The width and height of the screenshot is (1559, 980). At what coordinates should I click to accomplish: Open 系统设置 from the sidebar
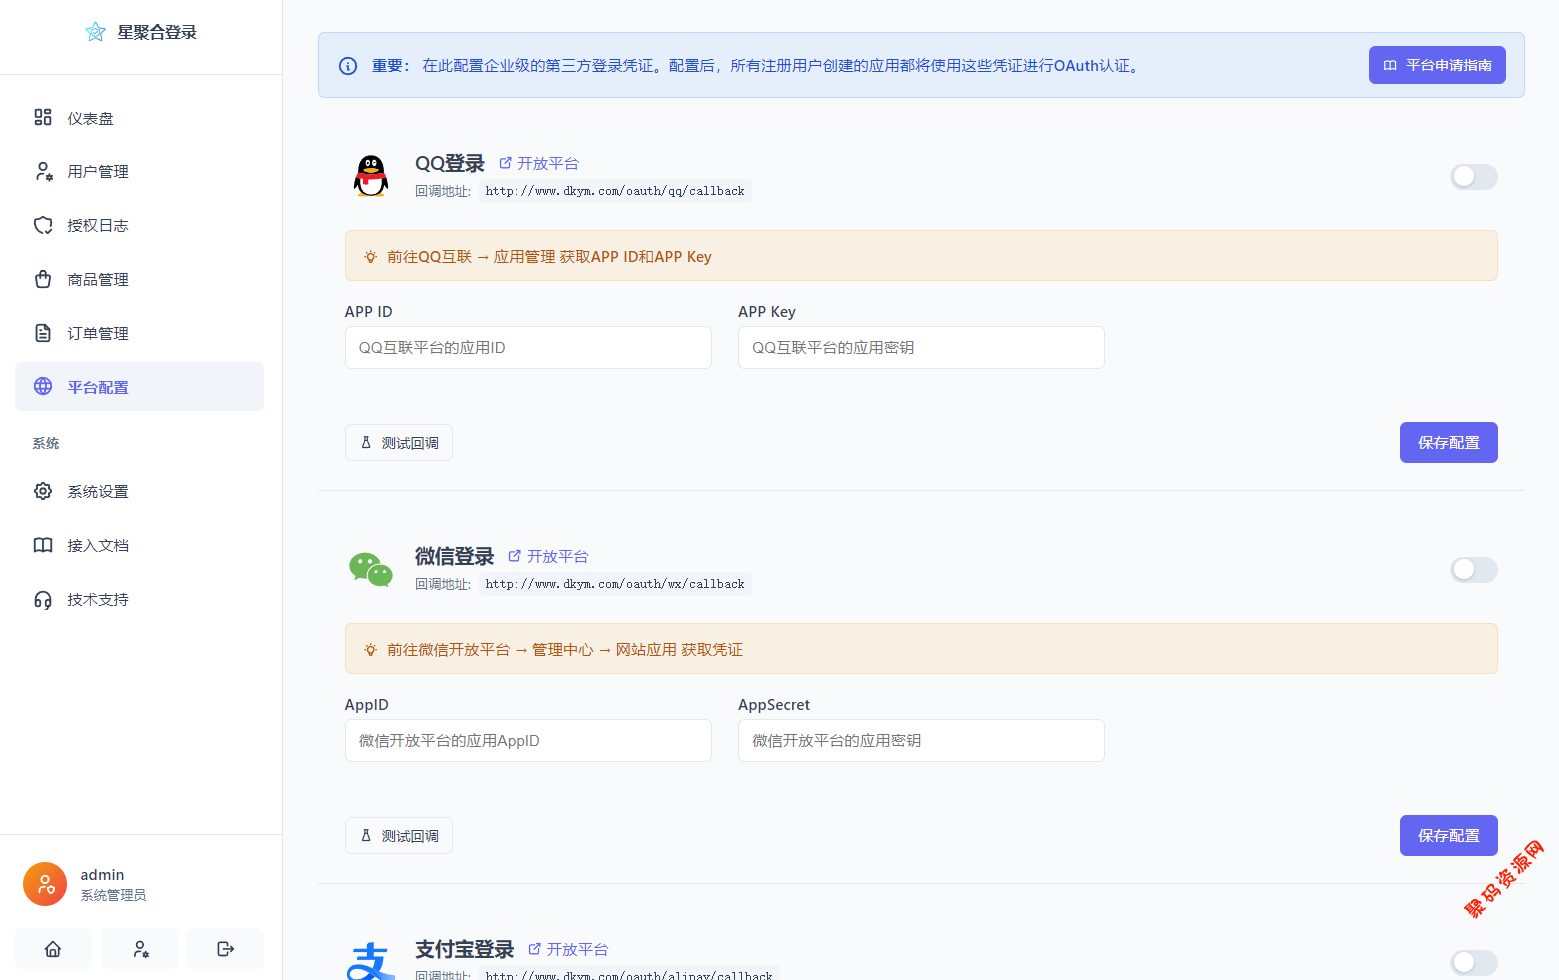[97, 492]
